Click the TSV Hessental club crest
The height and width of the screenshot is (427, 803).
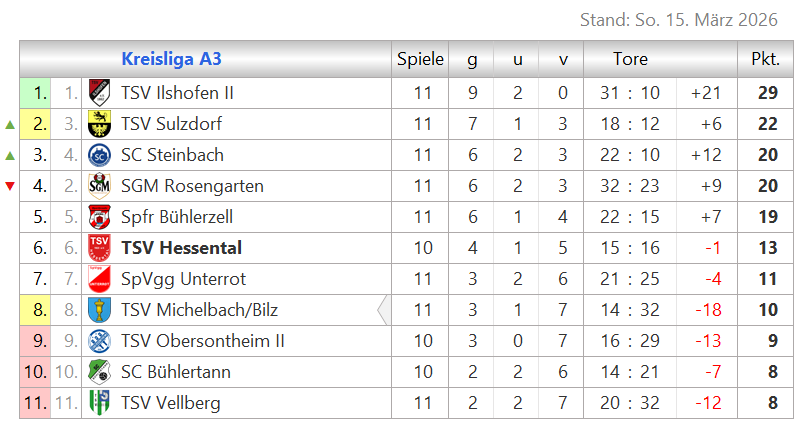pyautogui.click(x=99, y=248)
